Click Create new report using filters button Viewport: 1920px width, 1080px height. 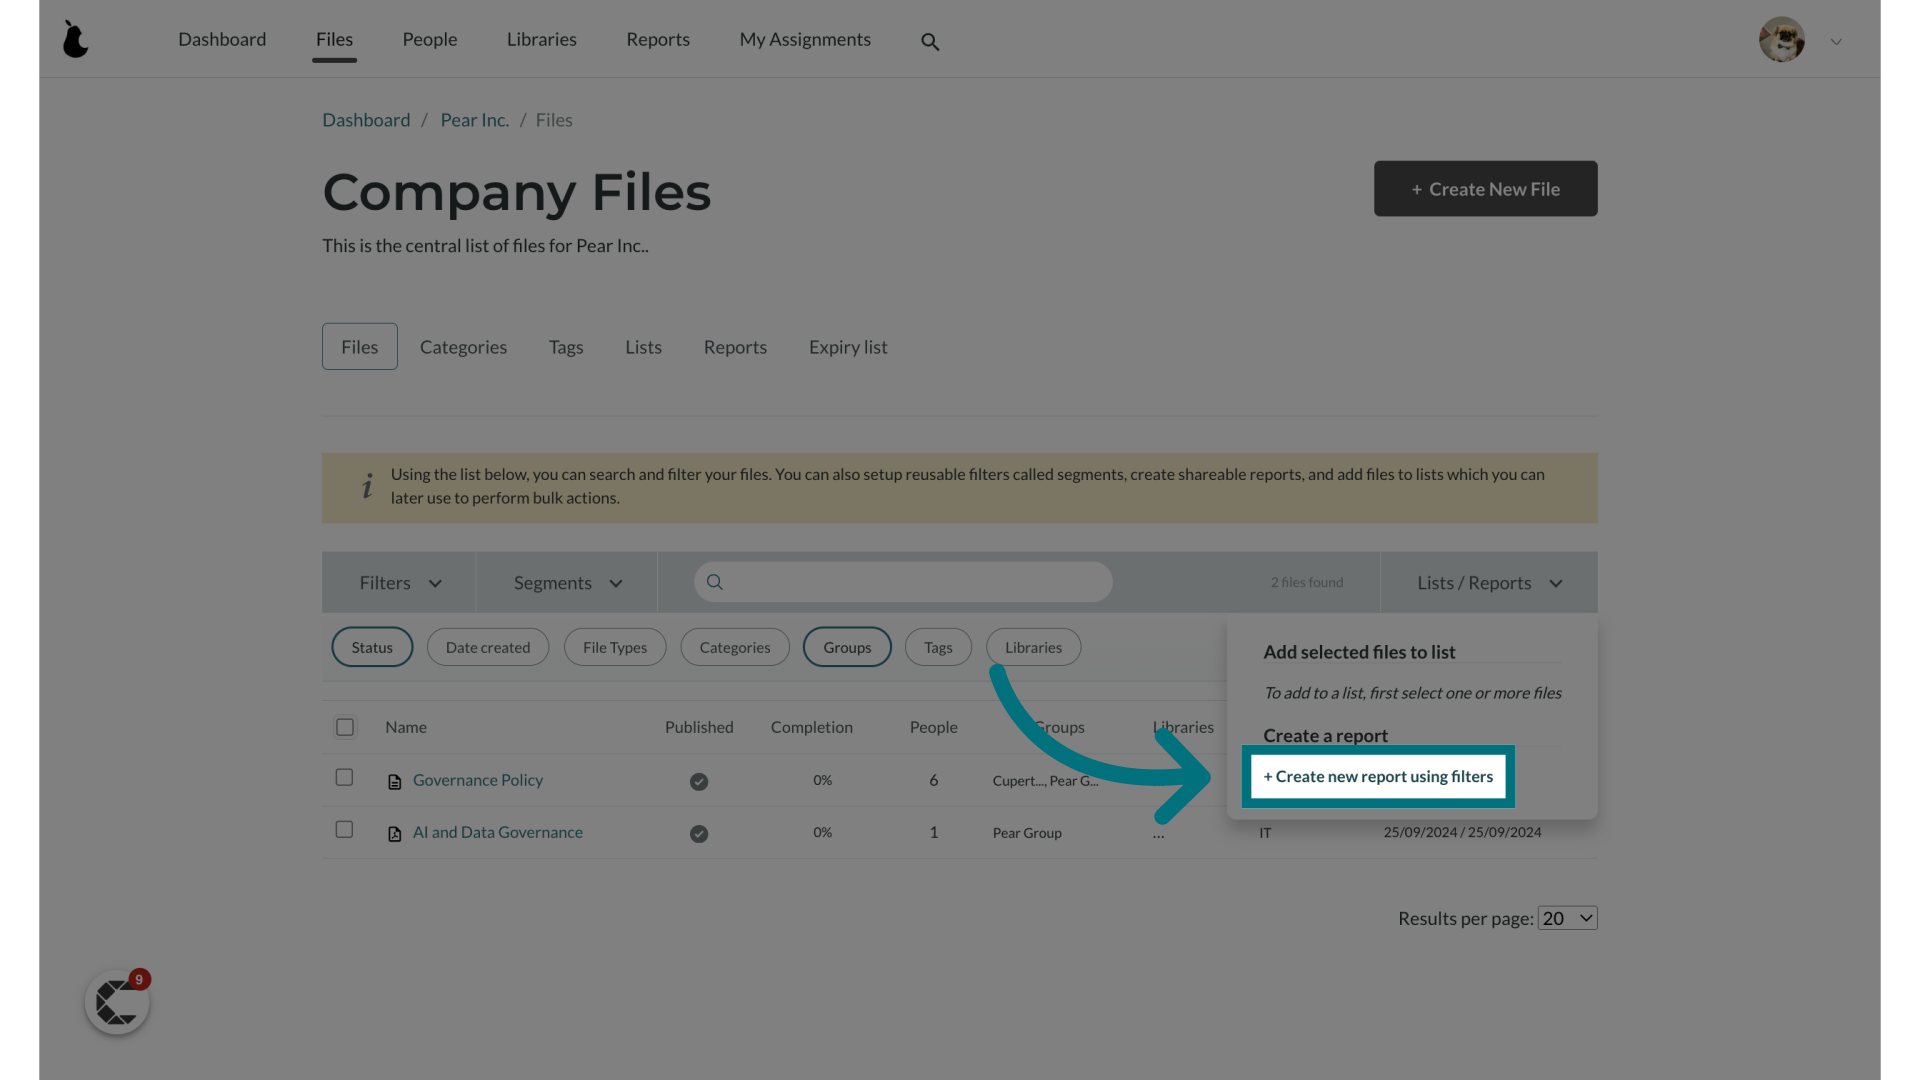click(x=1378, y=775)
